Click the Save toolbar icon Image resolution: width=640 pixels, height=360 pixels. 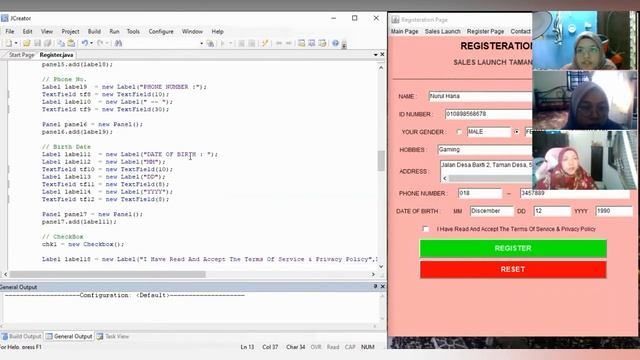(x=37, y=43)
